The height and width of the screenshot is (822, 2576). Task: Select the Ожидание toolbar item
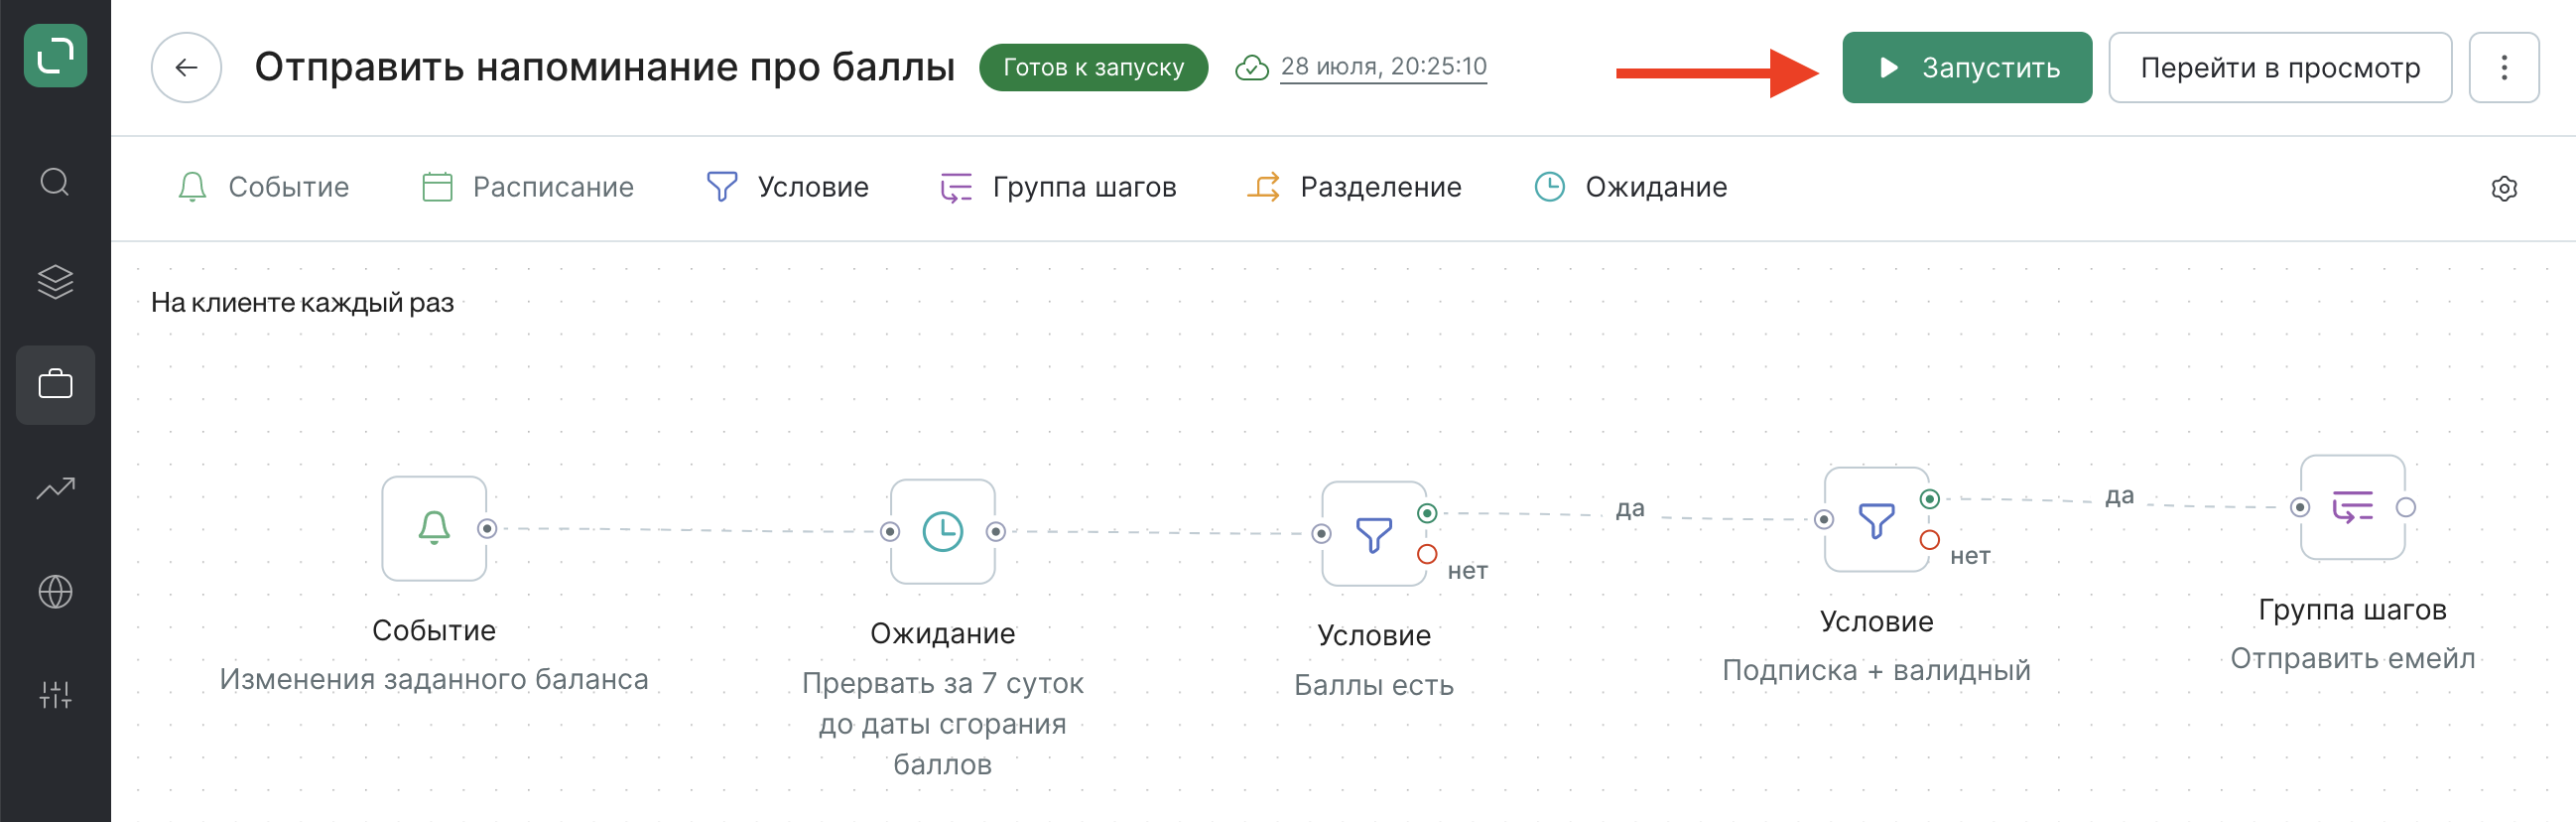click(x=1630, y=187)
